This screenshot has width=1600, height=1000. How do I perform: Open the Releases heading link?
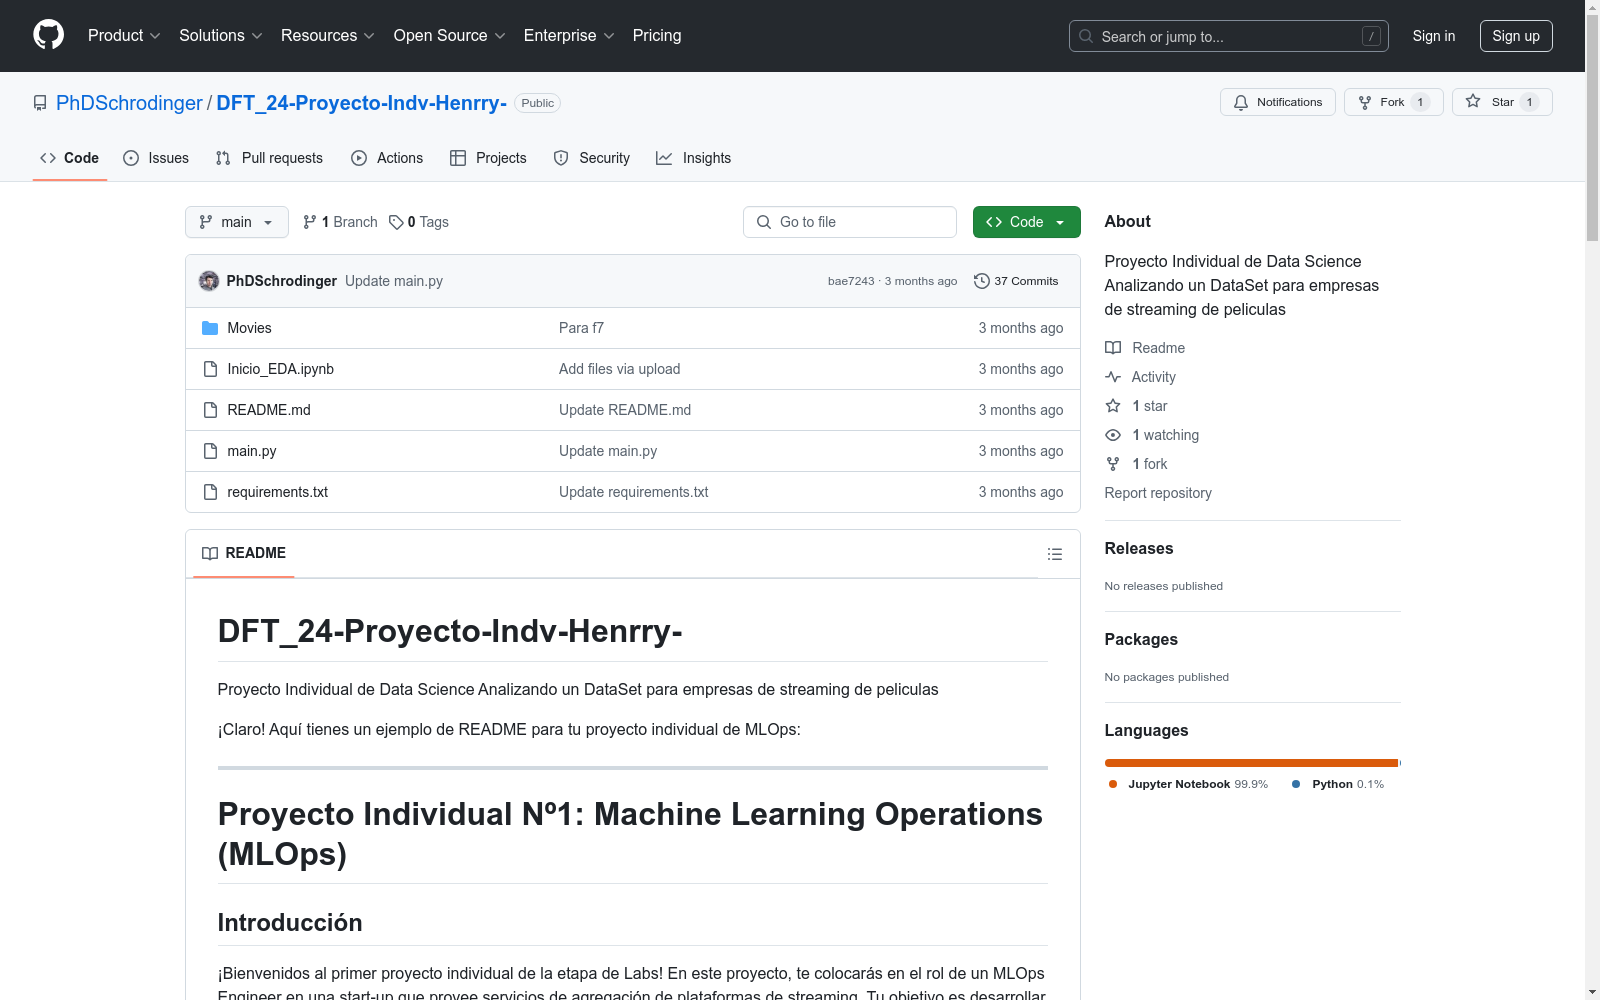[1139, 548]
